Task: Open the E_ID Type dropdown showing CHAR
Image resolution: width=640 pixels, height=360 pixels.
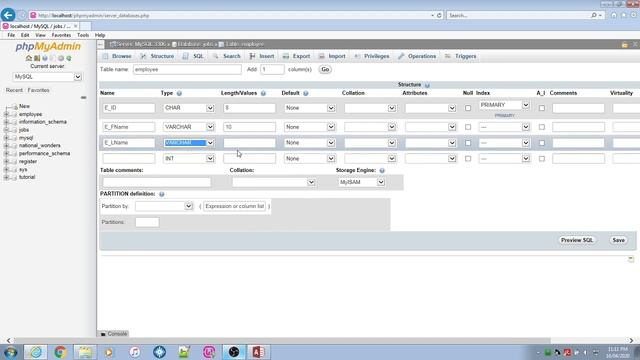Action: point(189,108)
